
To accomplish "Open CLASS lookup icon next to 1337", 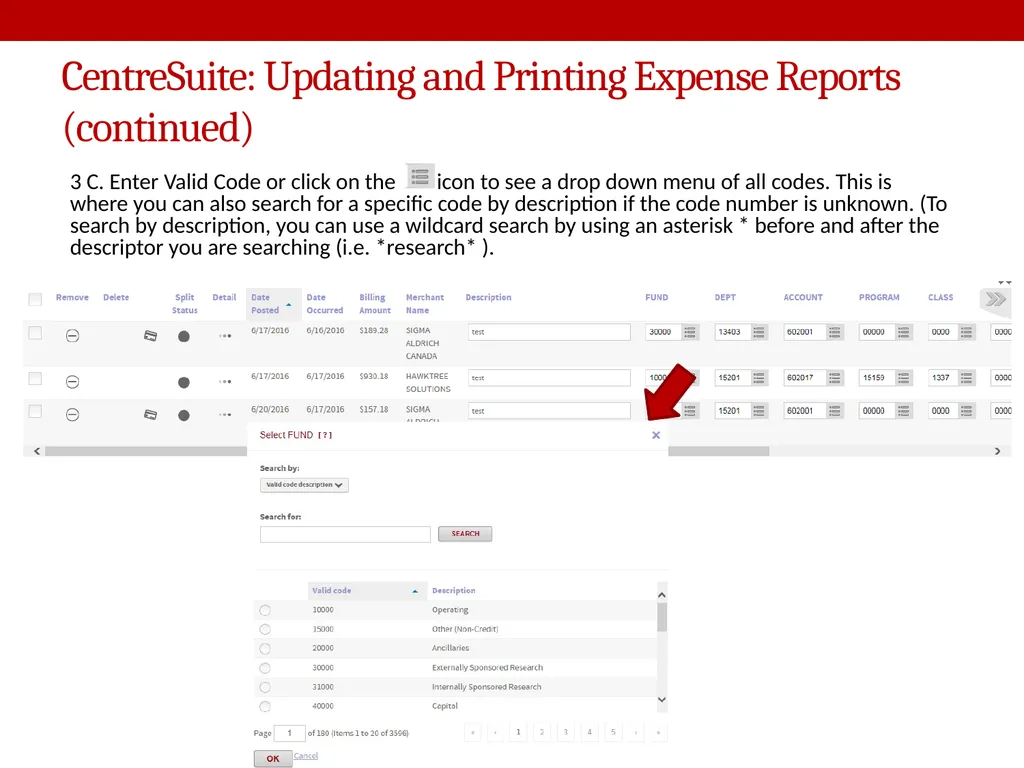I will (967, 378).
